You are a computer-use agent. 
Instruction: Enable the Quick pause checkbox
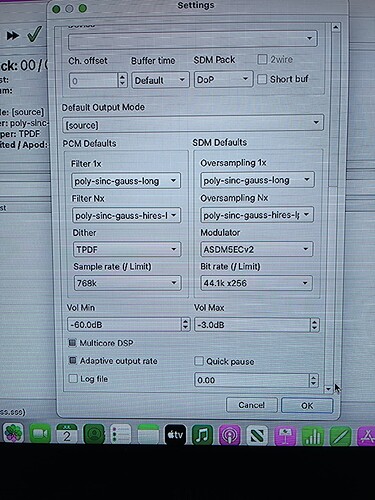point(199,361)
